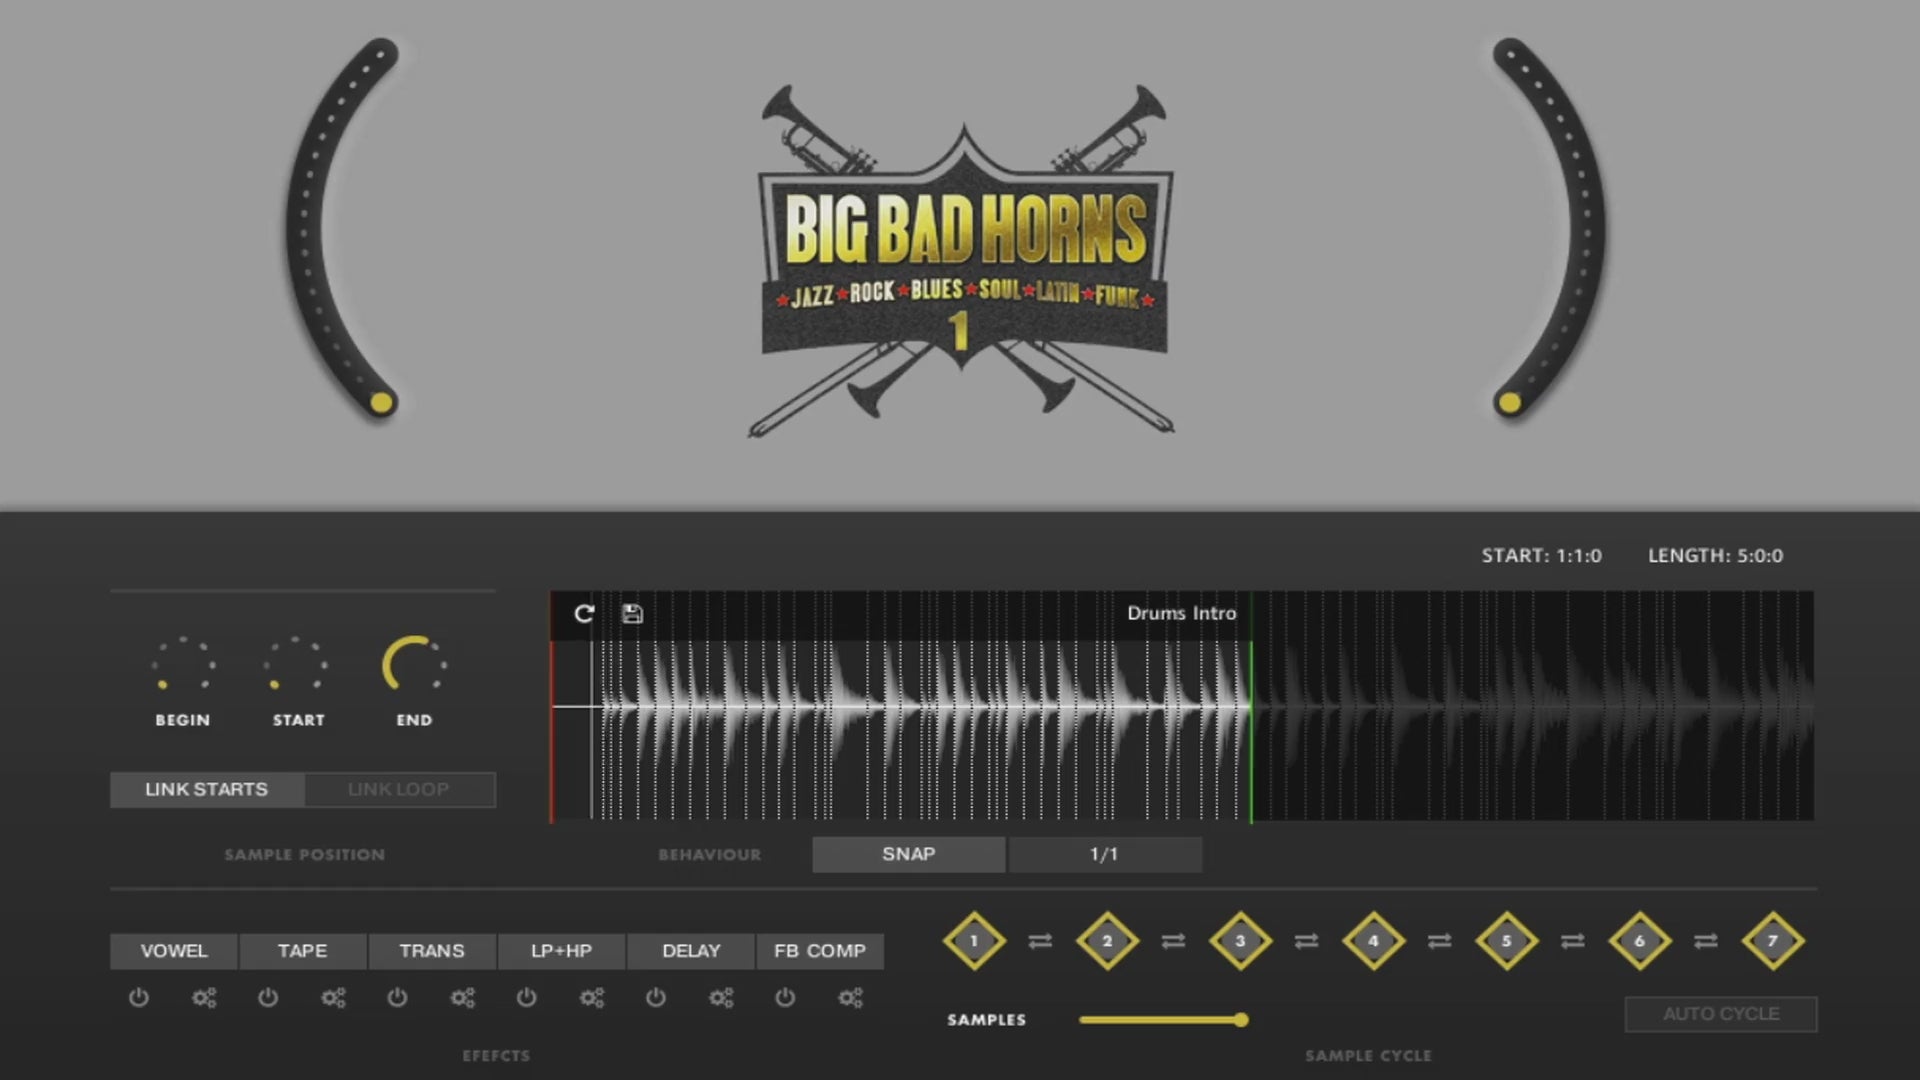The width and height of the screenshot is (1920, 1080).
Task: Click the right curved arc slider's yellow handle
Action: (1508, 403)
